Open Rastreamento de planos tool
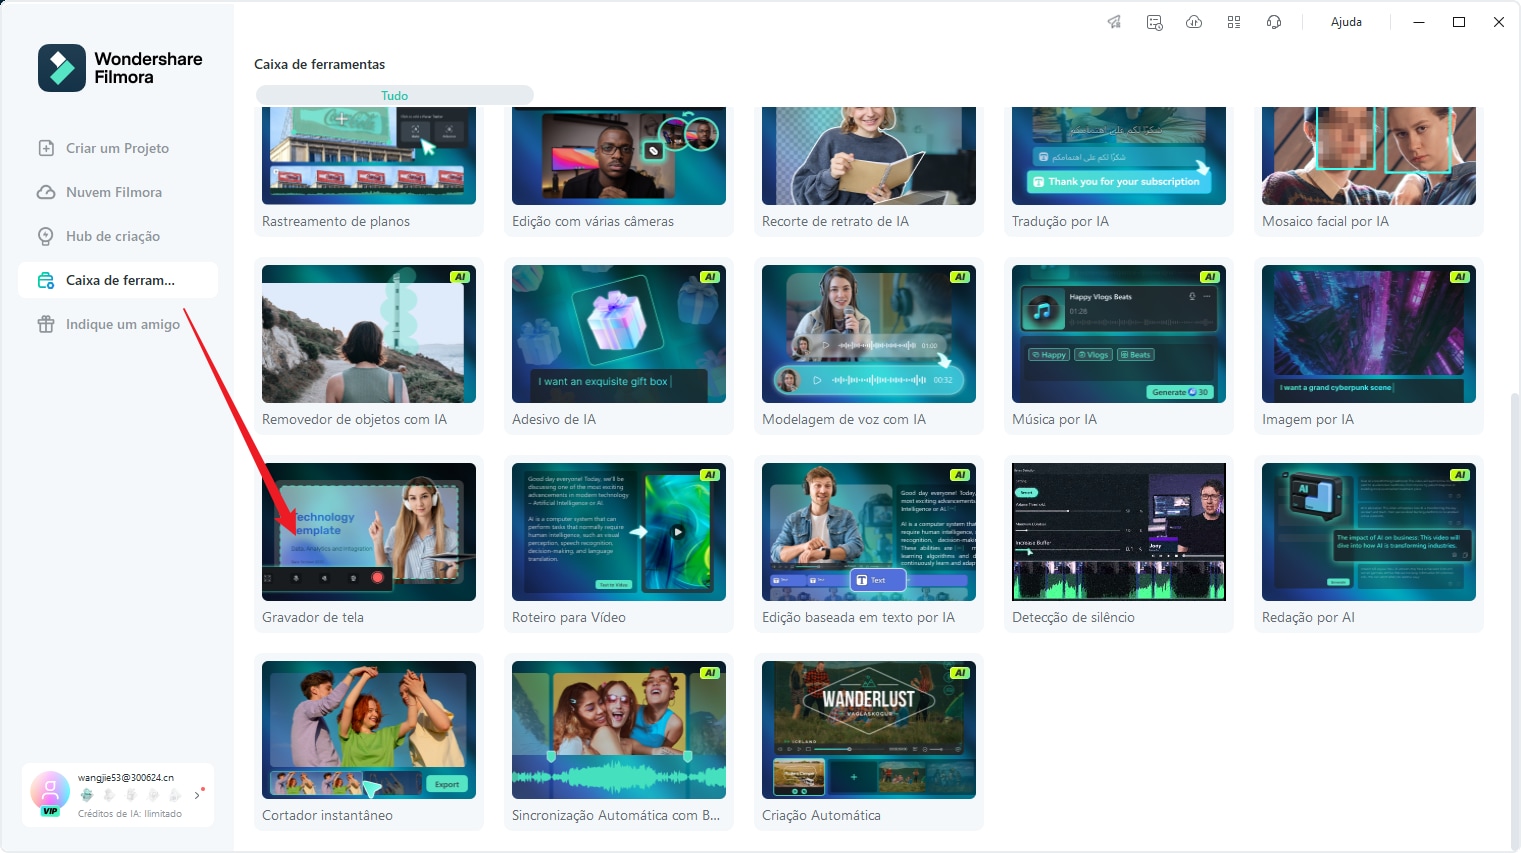The image size is (1521, 853). 369,172
